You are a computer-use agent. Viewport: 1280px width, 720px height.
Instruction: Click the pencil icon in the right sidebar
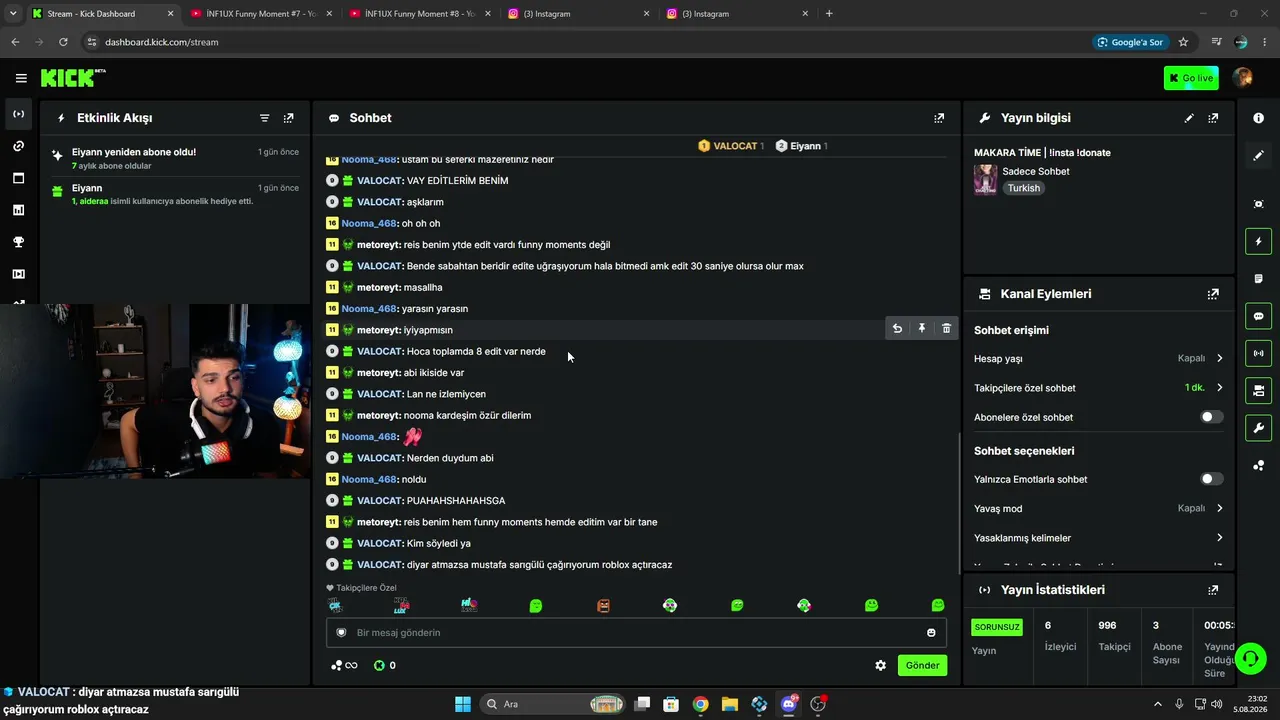(x=1258, y=156)
